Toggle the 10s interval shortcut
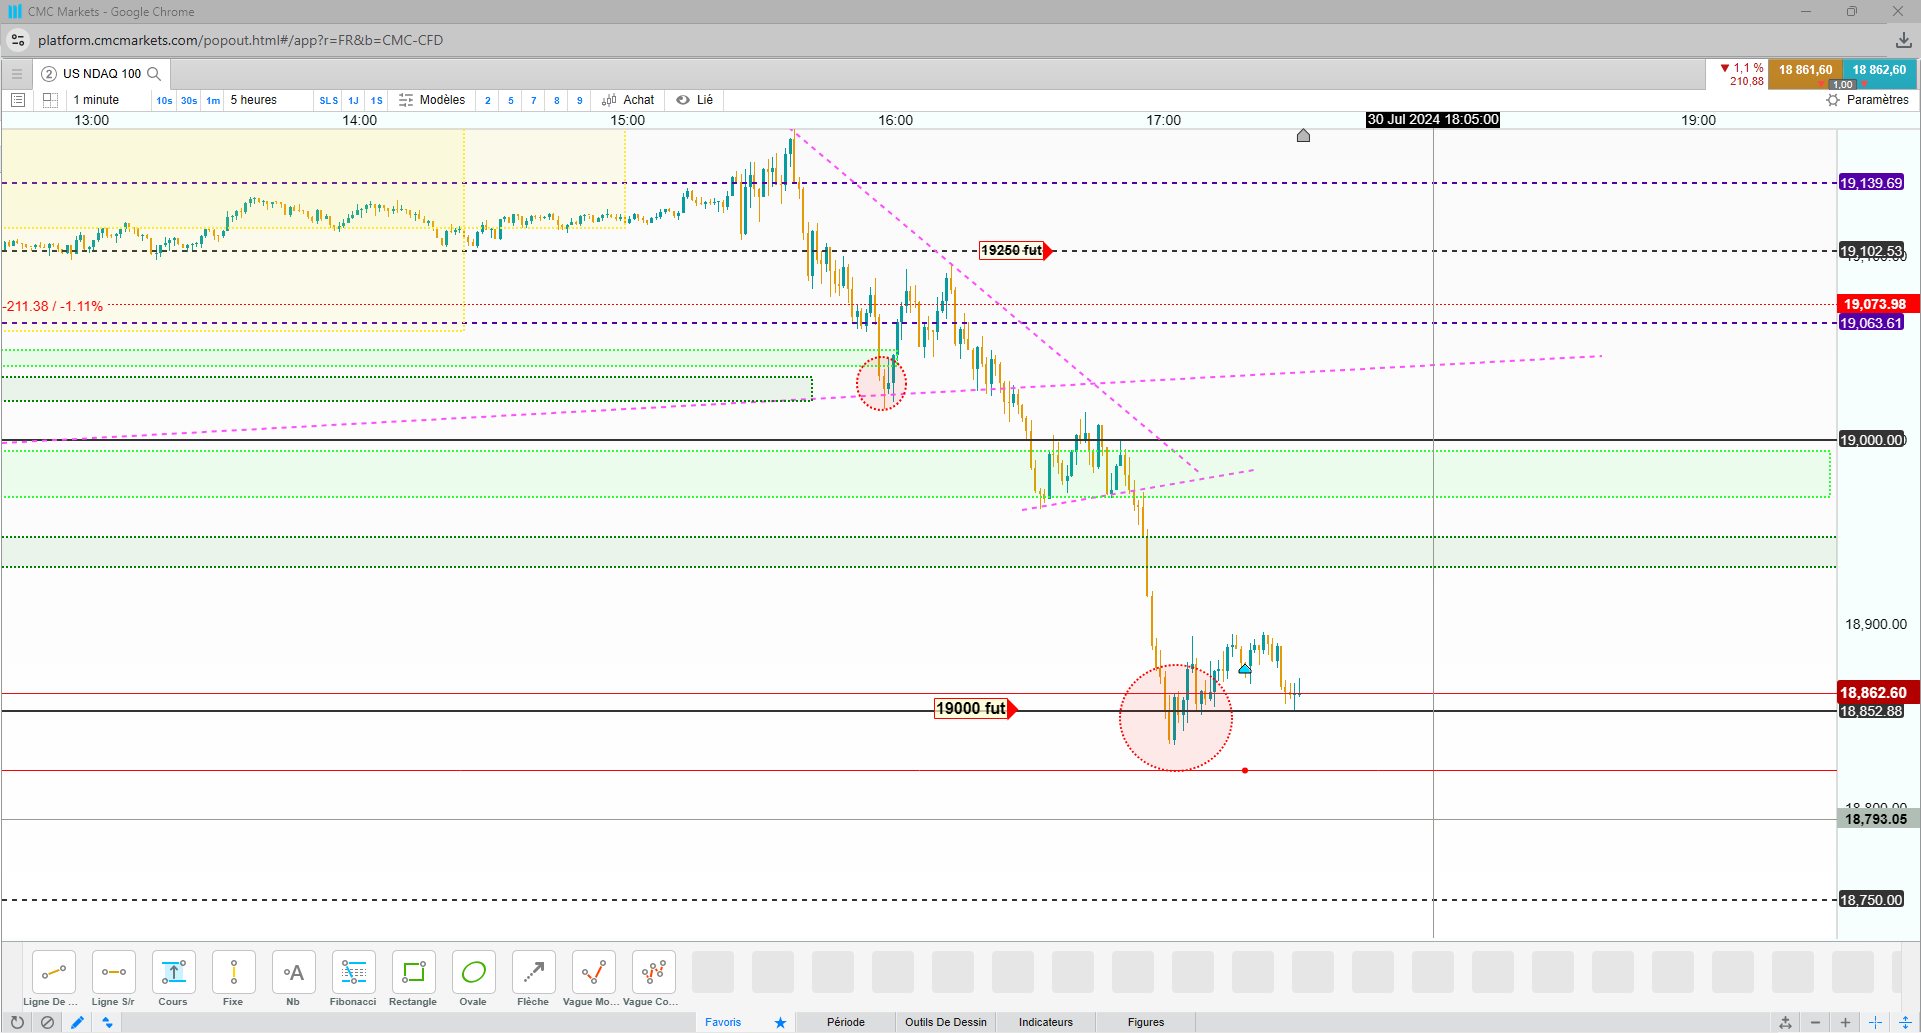Screen dimensions: 1921x1033 click(x=164, y=100)
